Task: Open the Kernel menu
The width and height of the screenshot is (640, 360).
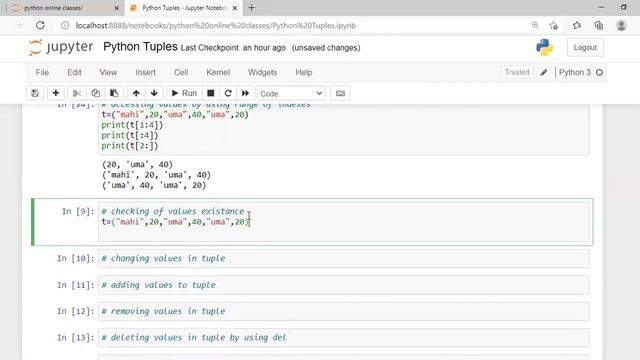Action: [218, 72]
